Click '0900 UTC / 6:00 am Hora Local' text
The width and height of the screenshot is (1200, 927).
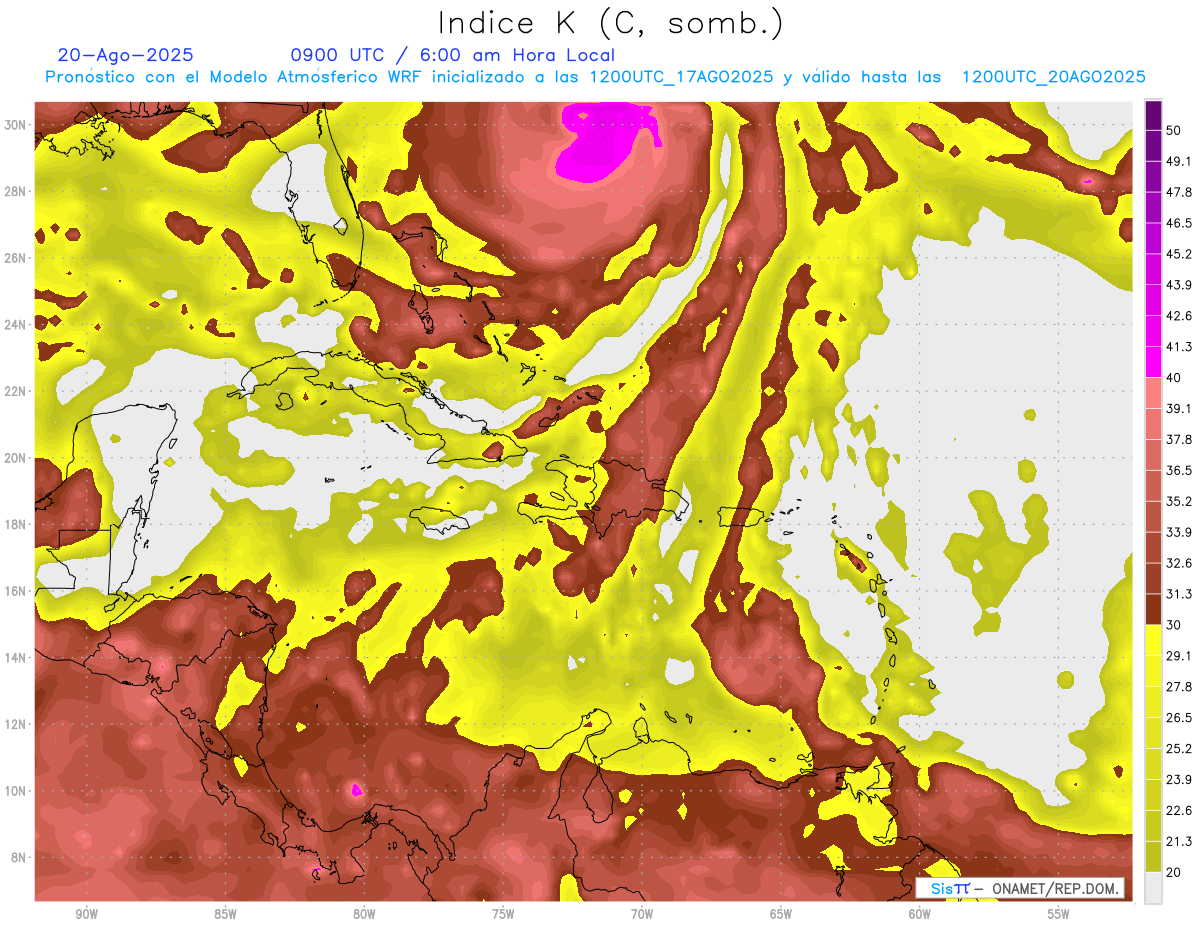(x=453, y=55)
